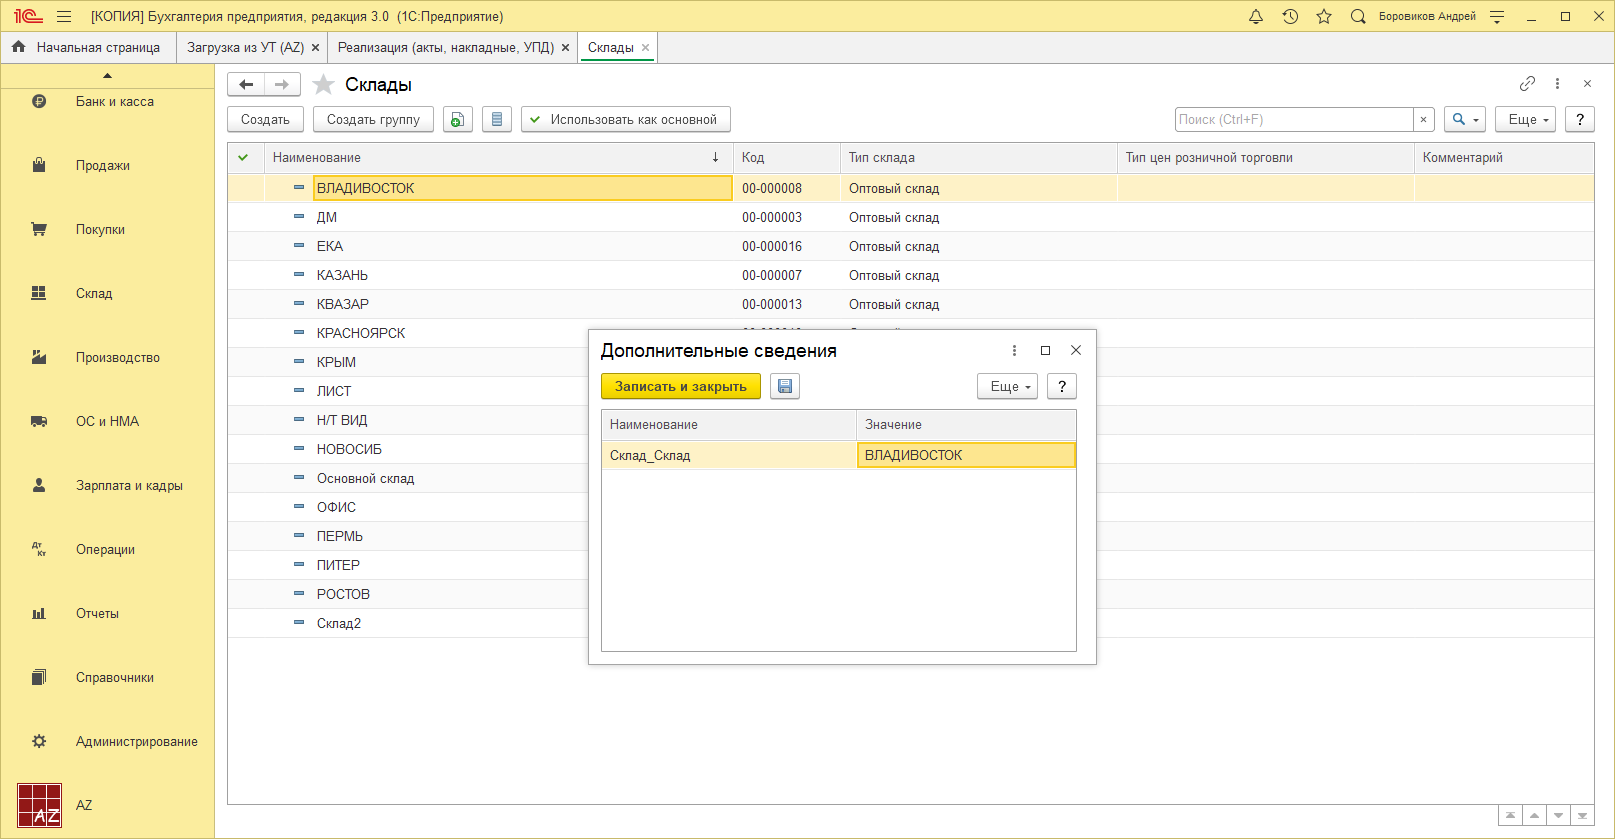Navigate back with the left arrow

pos(246,85)
